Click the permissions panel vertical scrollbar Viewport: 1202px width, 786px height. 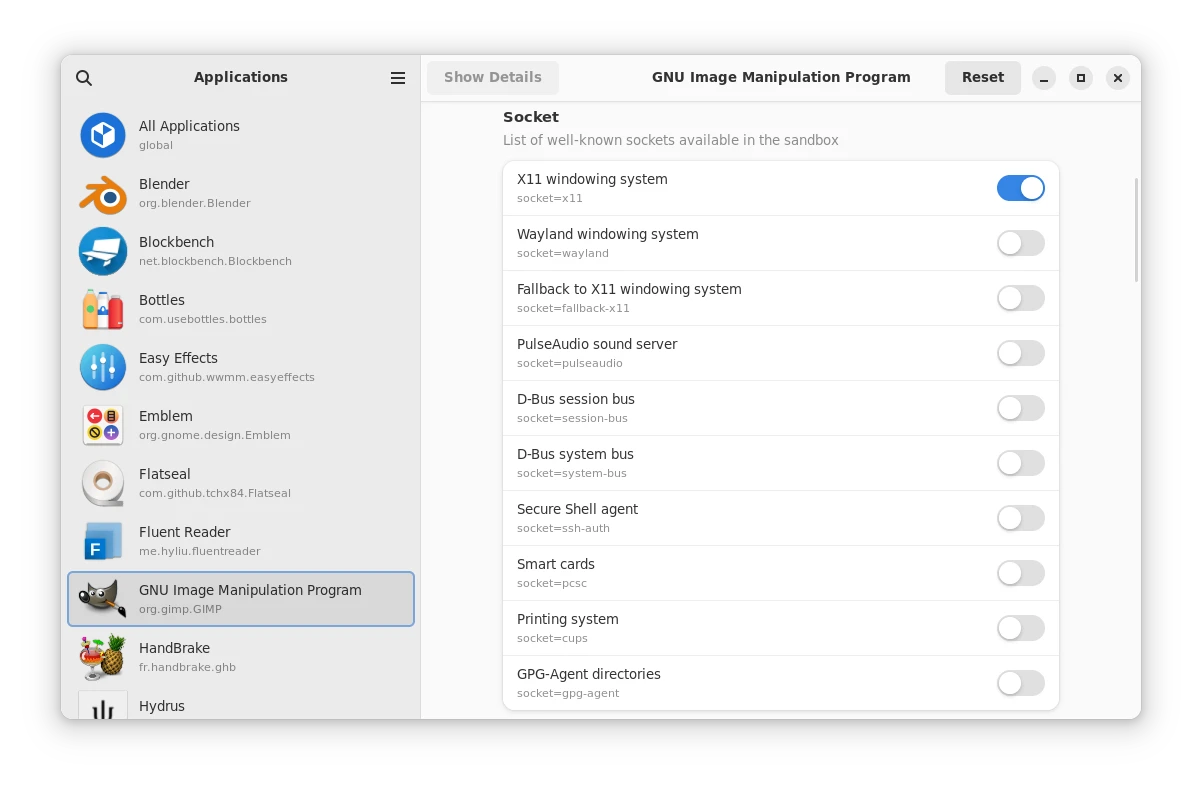[1136, 230]
